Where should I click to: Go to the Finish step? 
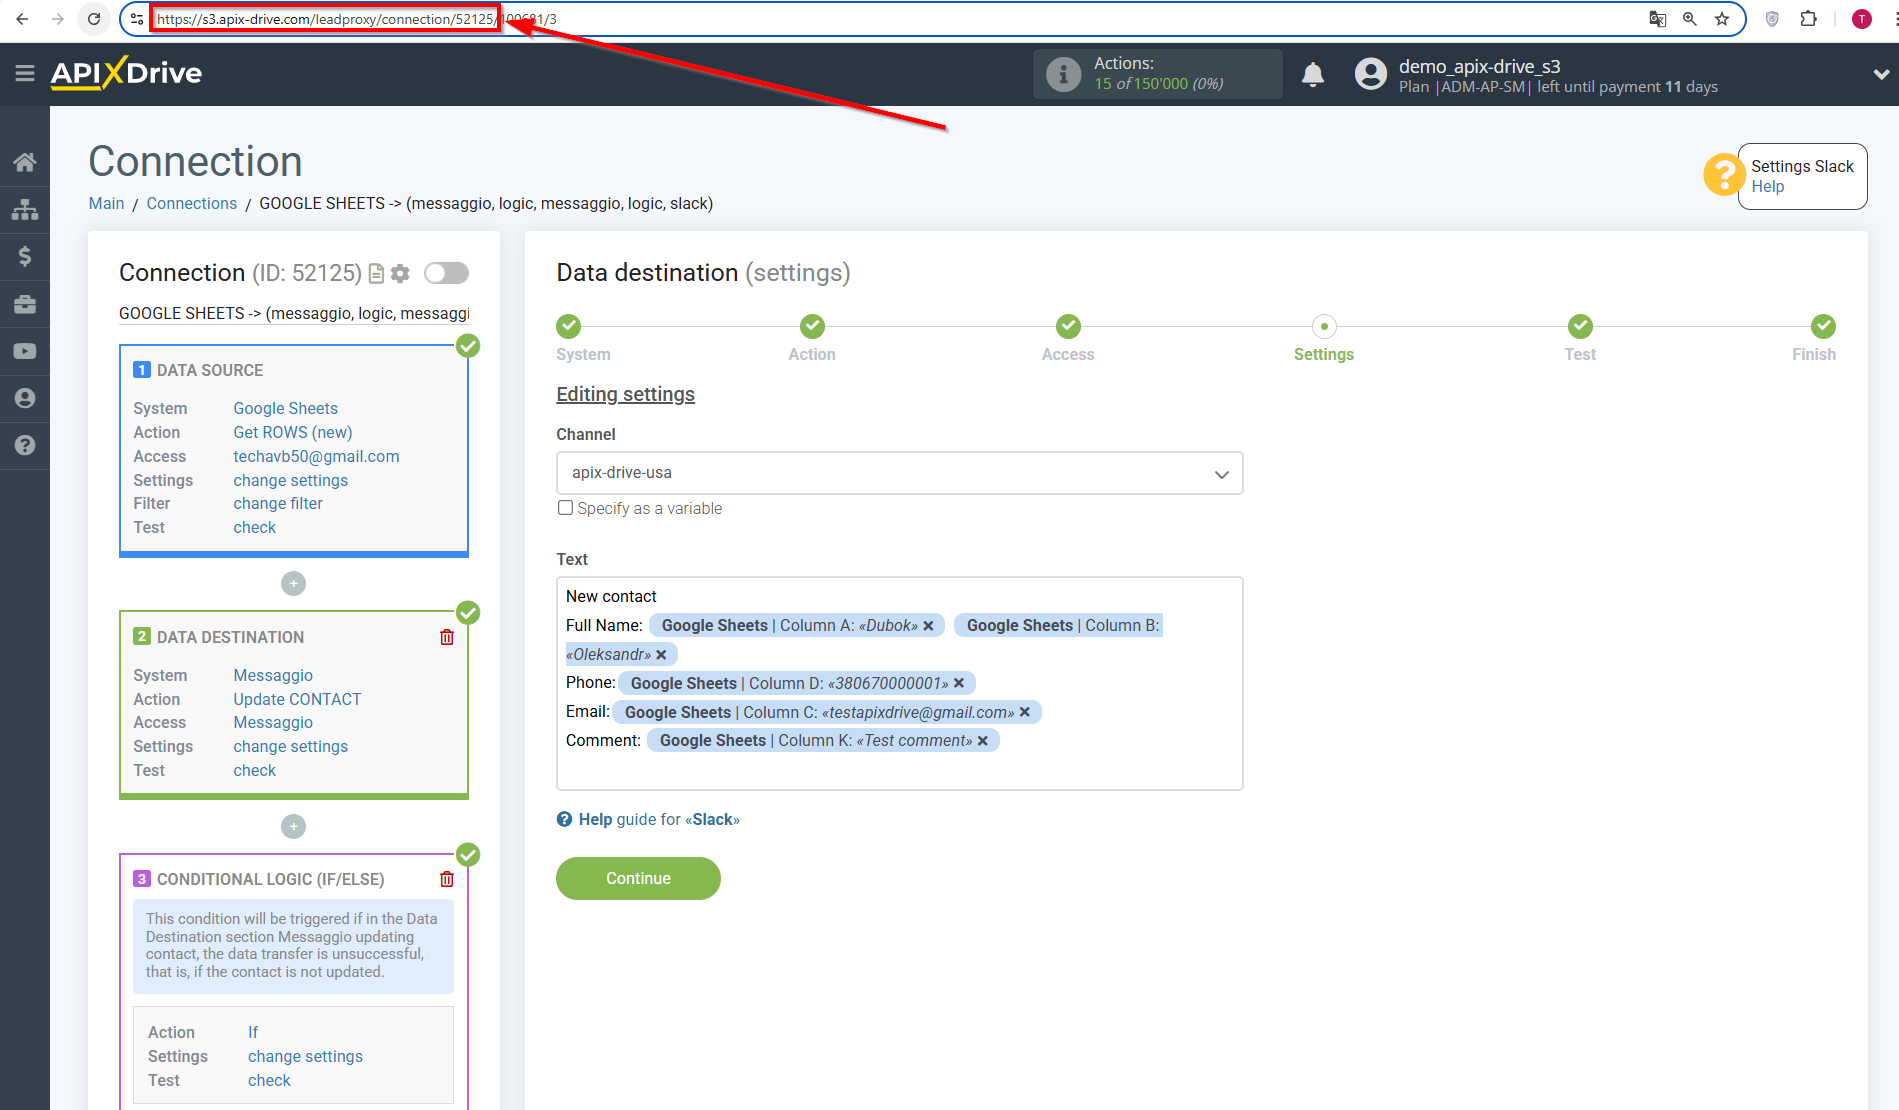(1823, 326)
